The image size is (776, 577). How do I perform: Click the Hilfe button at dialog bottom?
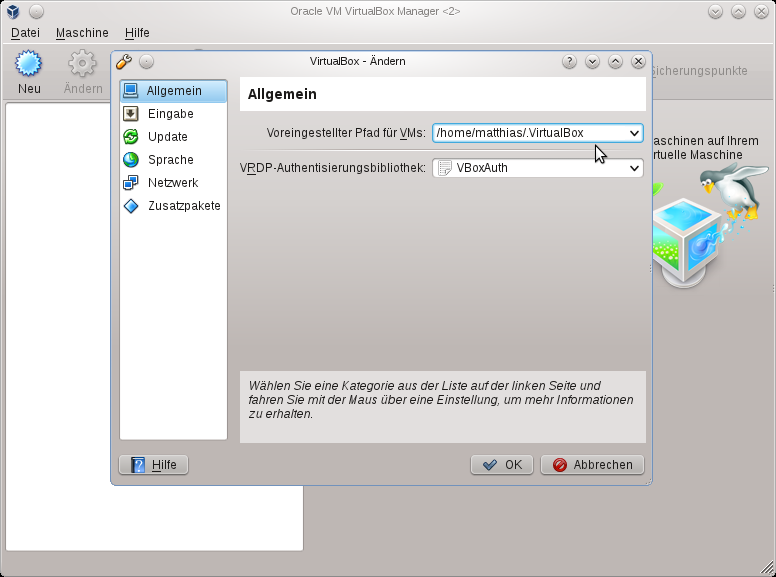pos(153,465)
